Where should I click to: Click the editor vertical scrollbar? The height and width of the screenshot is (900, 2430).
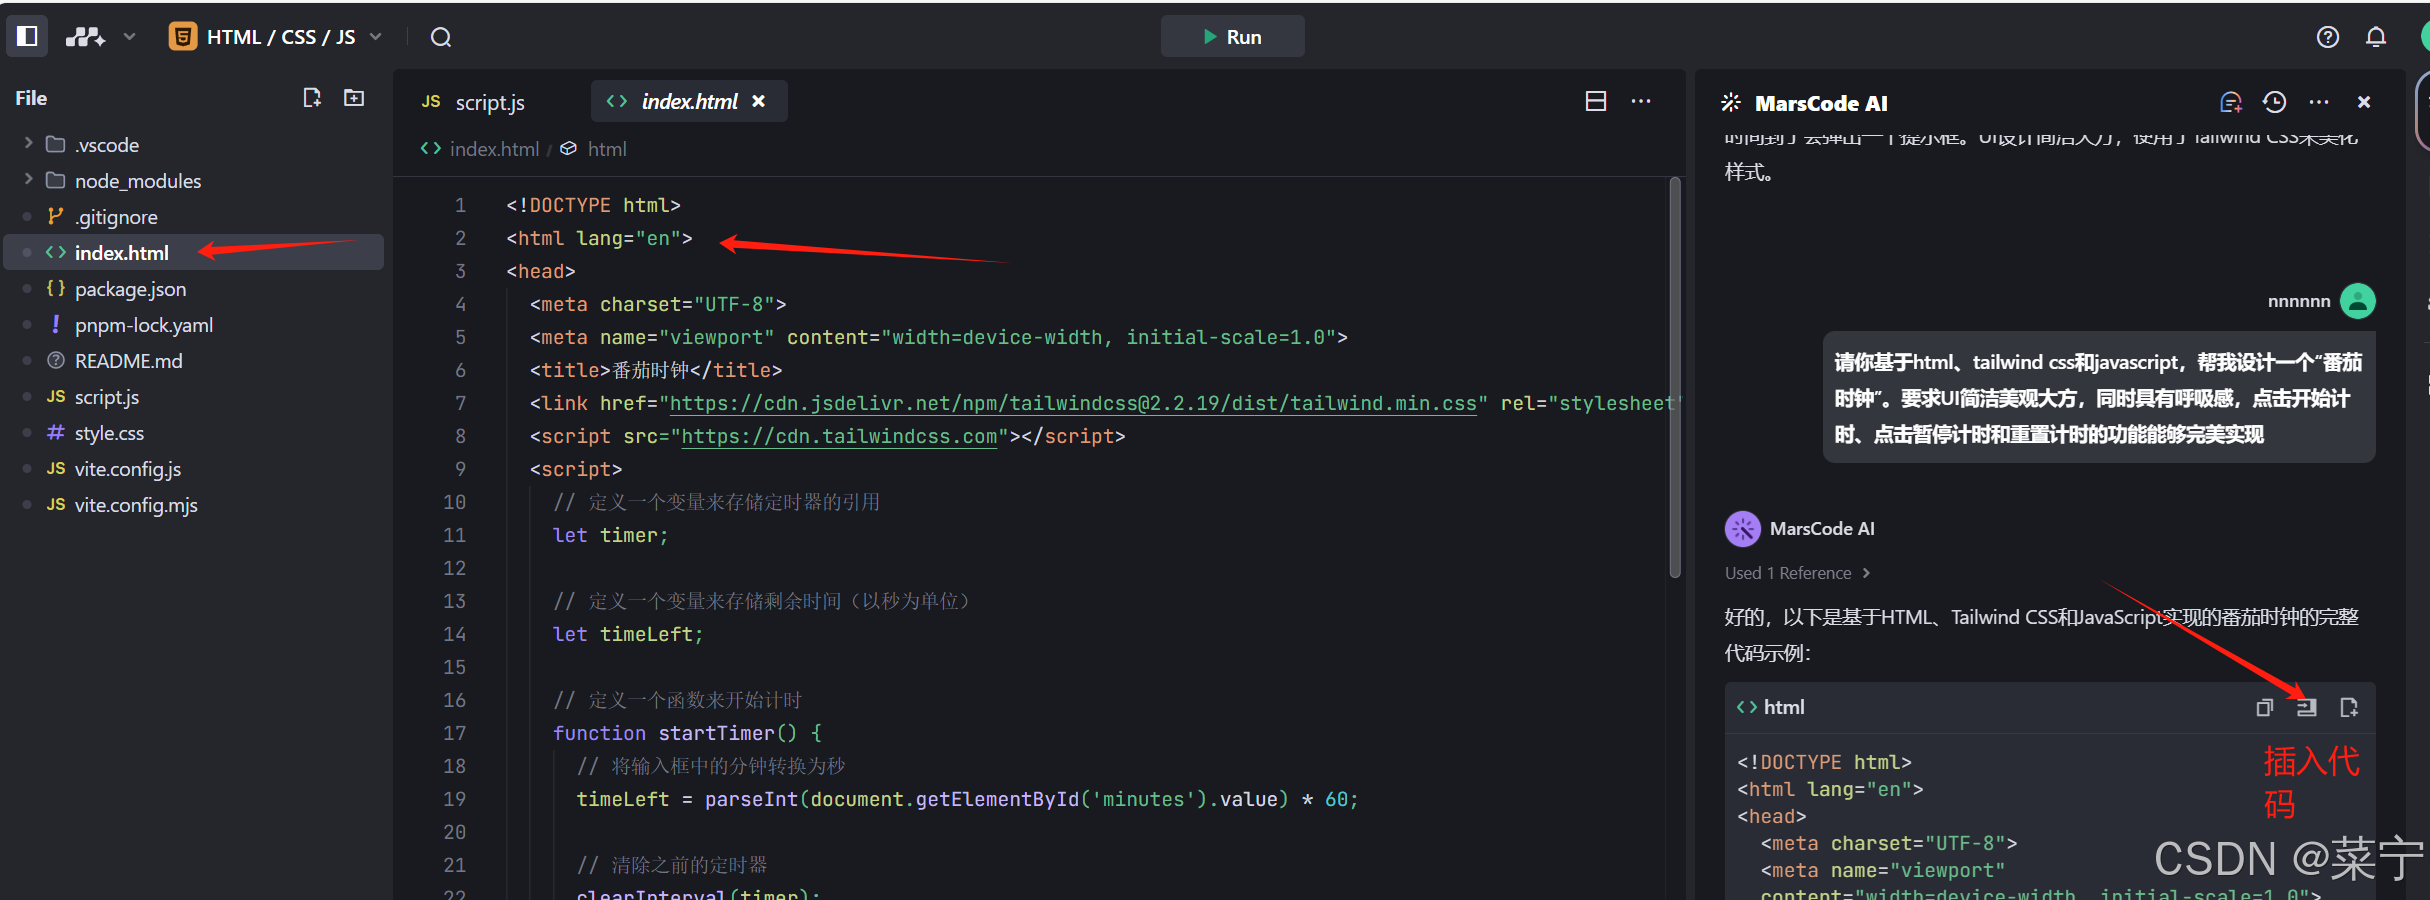click(x=1675, y=378)
